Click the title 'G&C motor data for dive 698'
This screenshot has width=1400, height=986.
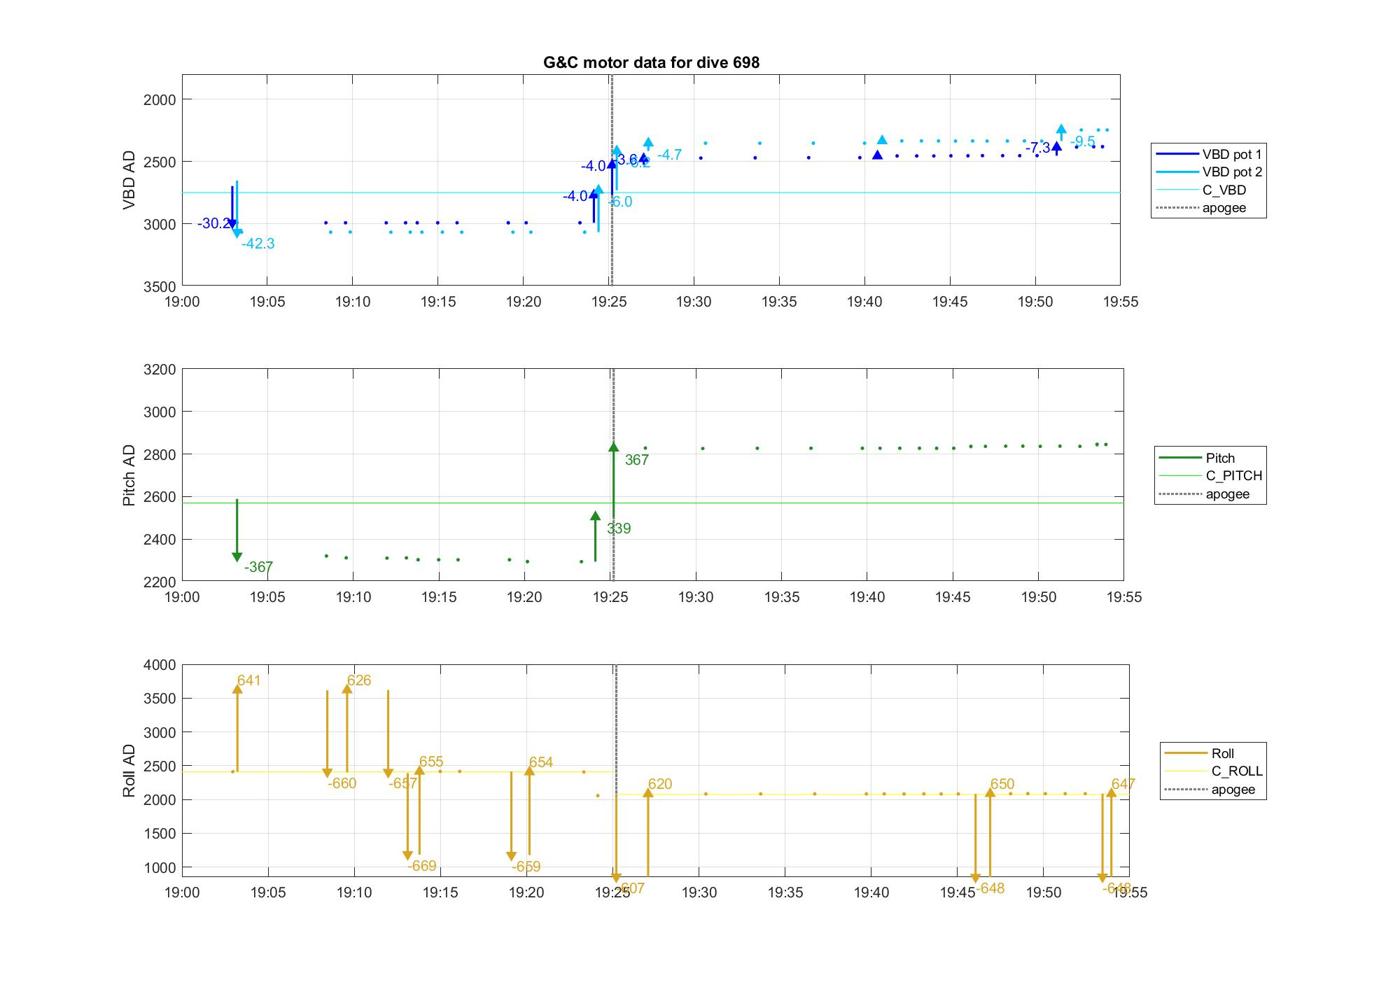pyautogui.click(x=651, y=62)
